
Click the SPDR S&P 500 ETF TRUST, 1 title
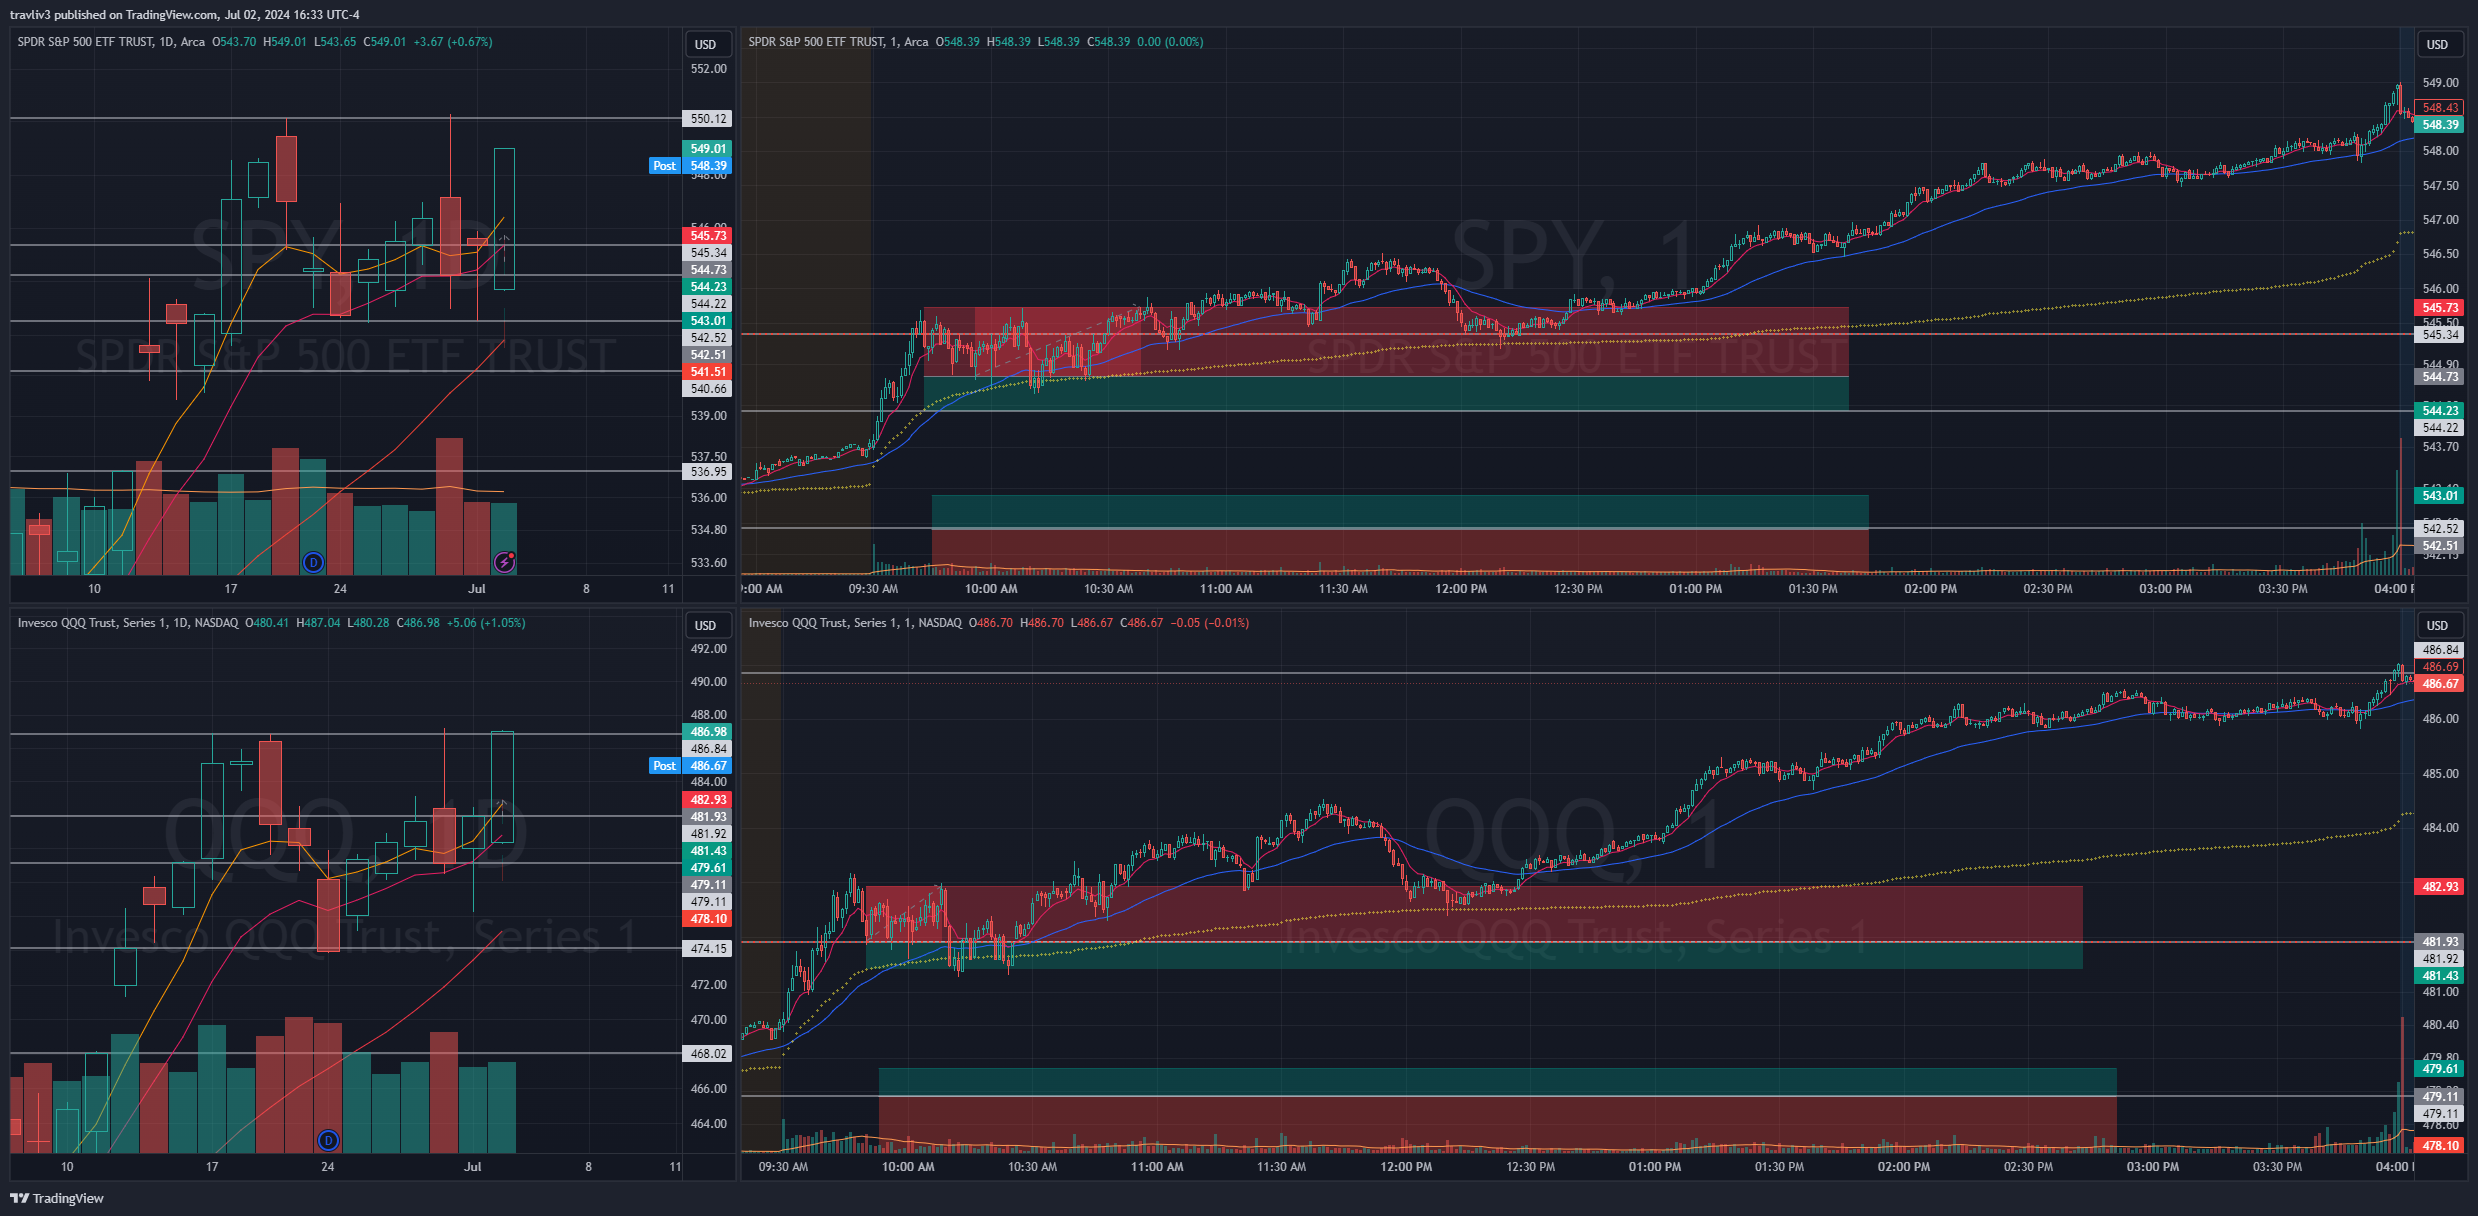[838, 42]
